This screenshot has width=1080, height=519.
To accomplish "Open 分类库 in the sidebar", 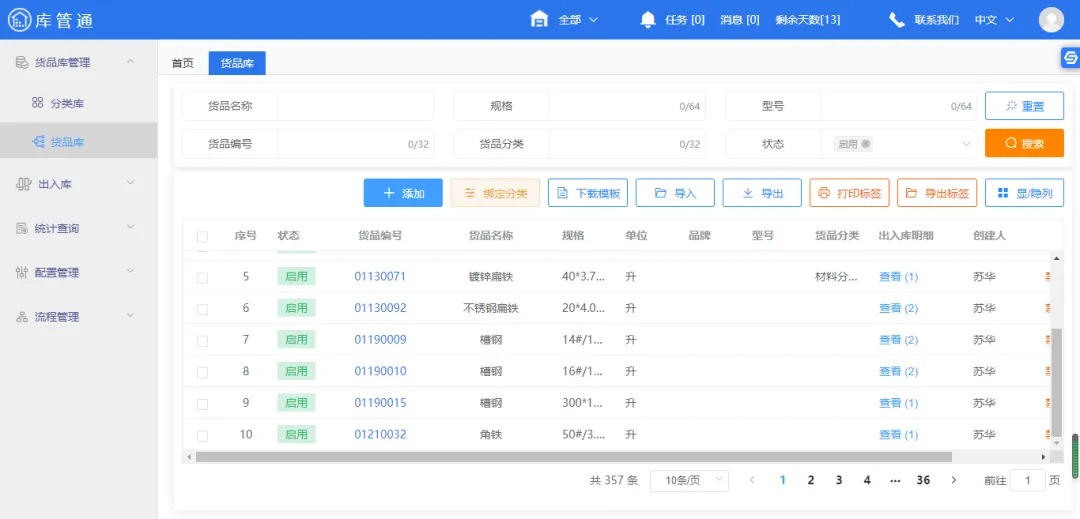I will 66,103.
